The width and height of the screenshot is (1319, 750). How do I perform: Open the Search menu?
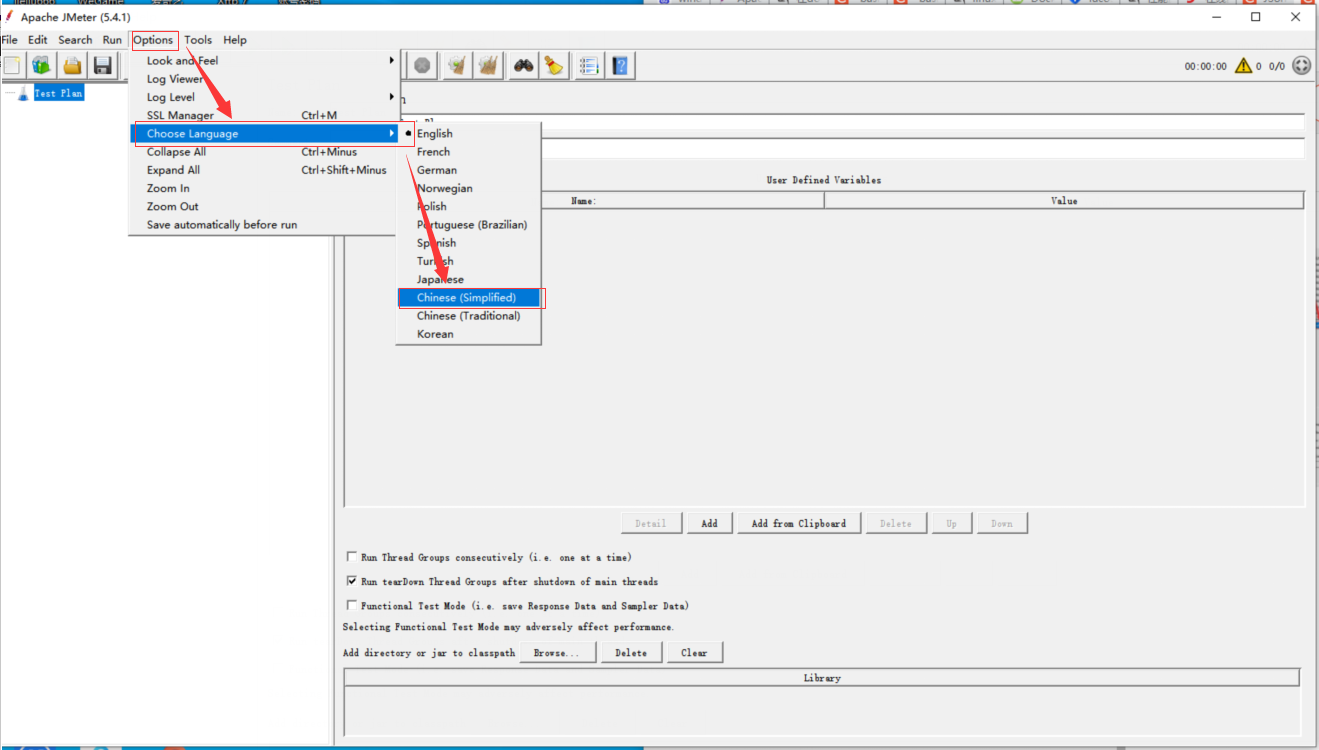click(75, 40)
